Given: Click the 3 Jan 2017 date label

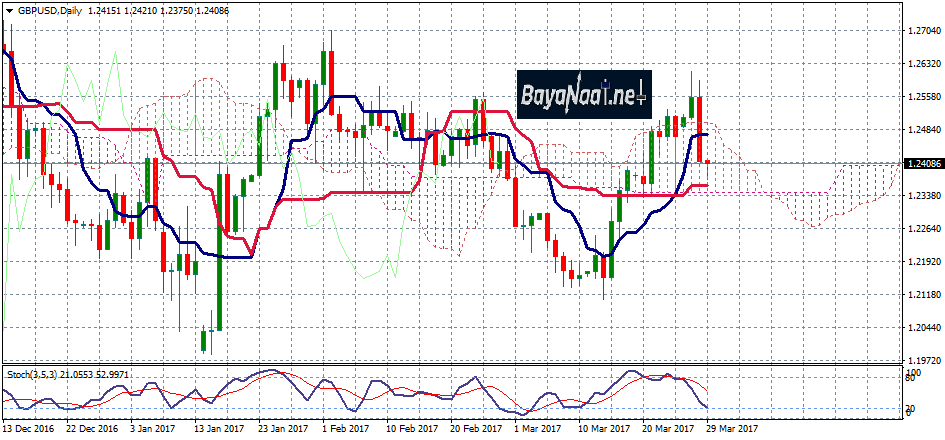Looking at the screenshot, I should click(x=155, y=428).
